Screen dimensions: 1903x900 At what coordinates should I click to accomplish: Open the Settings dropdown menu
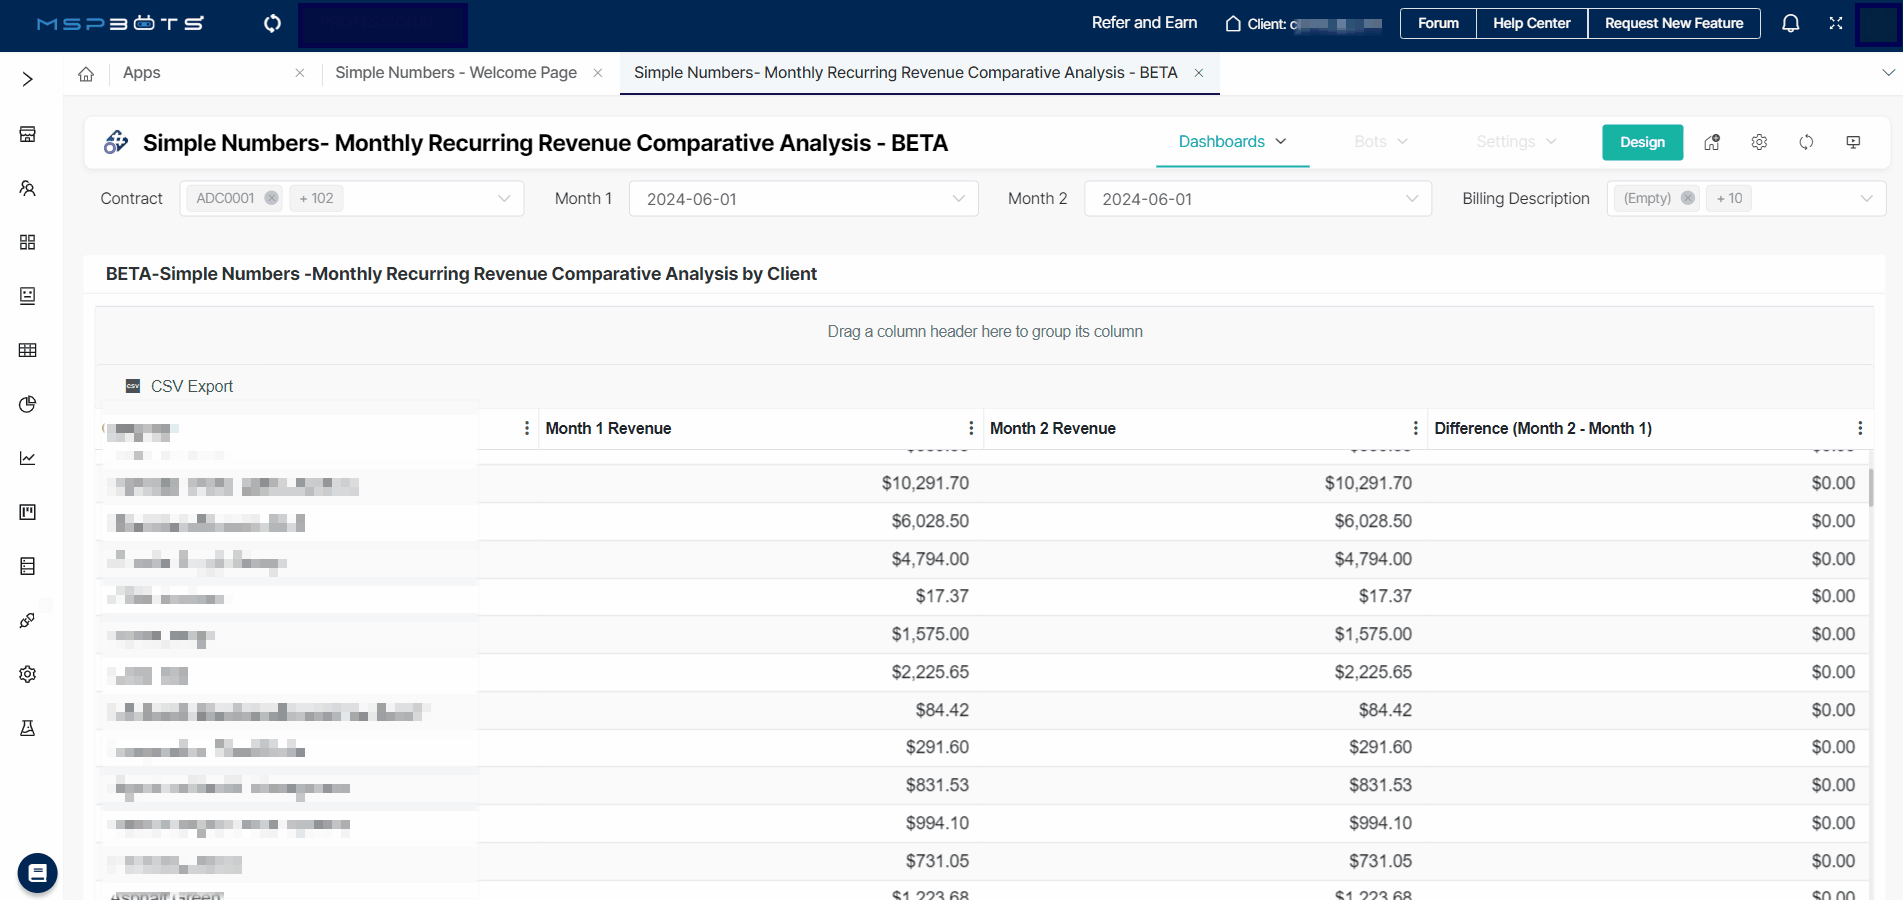pos(1517,142)
